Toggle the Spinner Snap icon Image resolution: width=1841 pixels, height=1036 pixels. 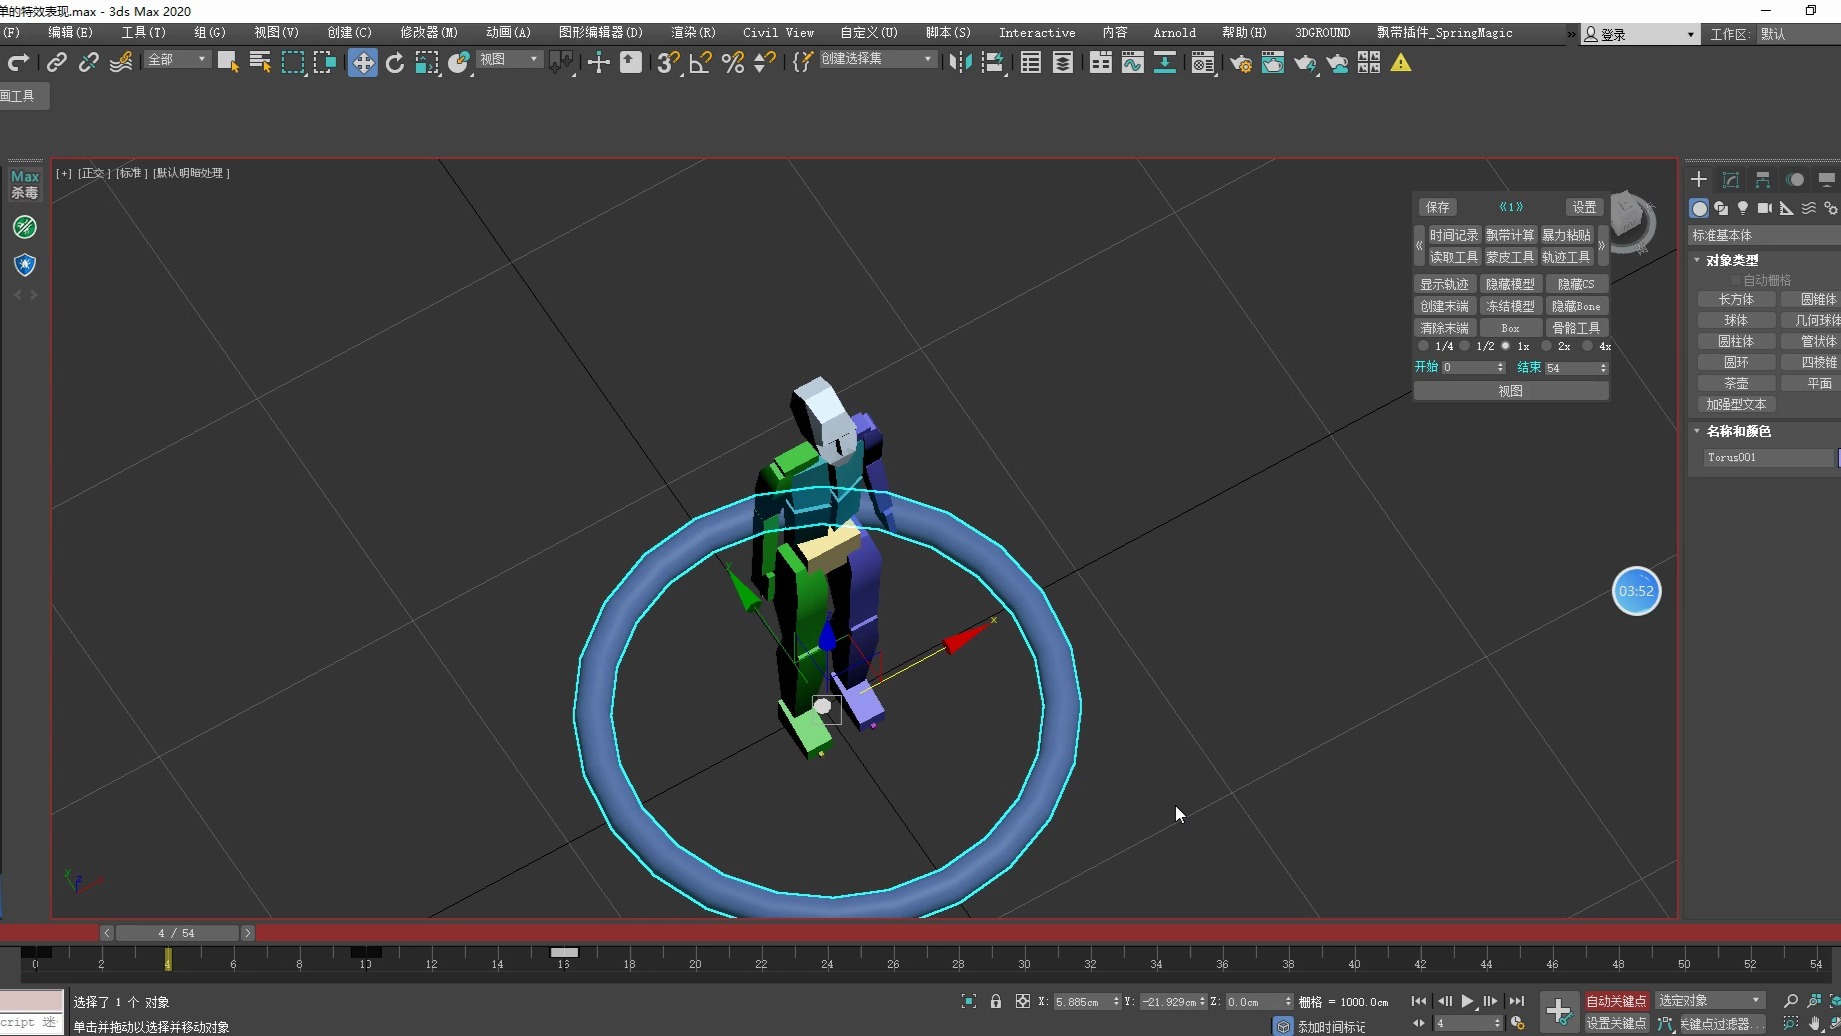click(x=765, y=63)
